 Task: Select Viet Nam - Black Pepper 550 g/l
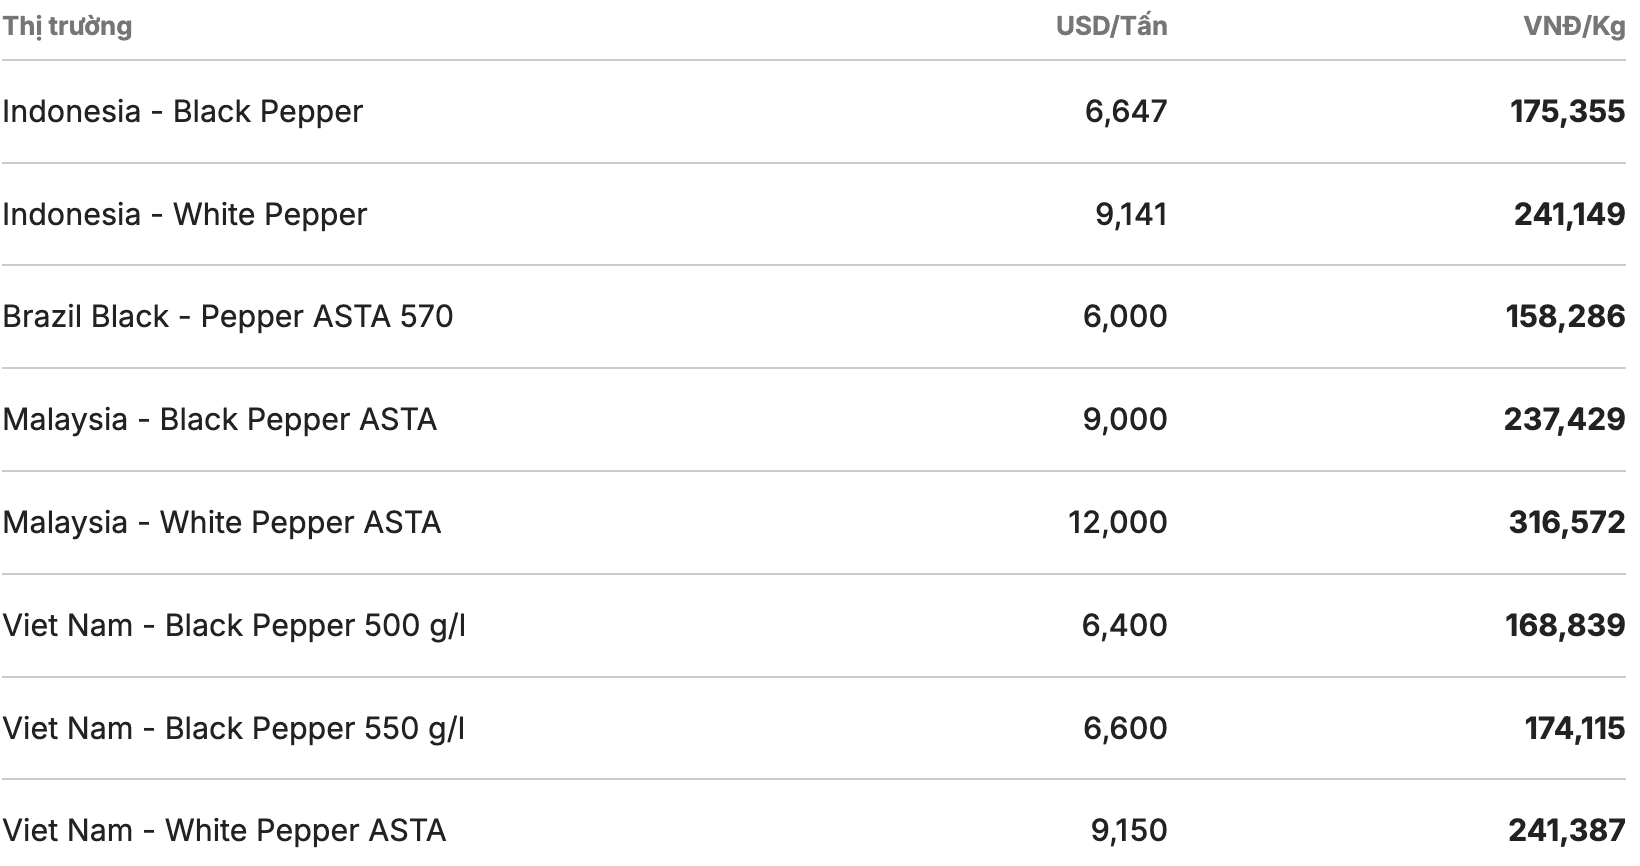[x=234, y=728]
